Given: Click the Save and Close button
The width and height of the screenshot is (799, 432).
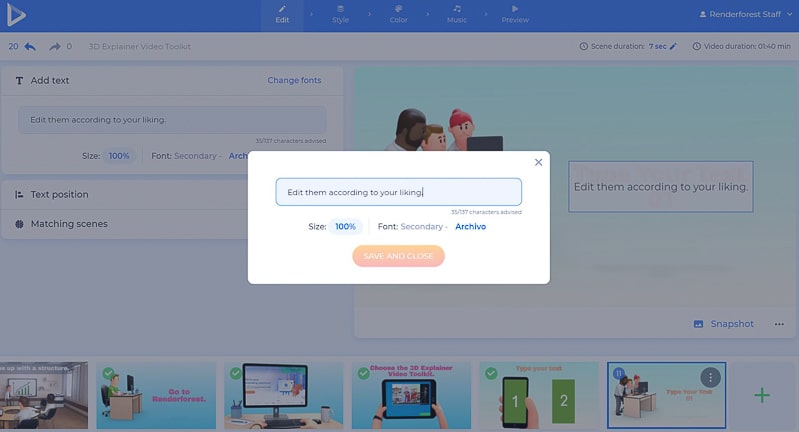Looking at the screenshot, I should (x=398, y=256).
